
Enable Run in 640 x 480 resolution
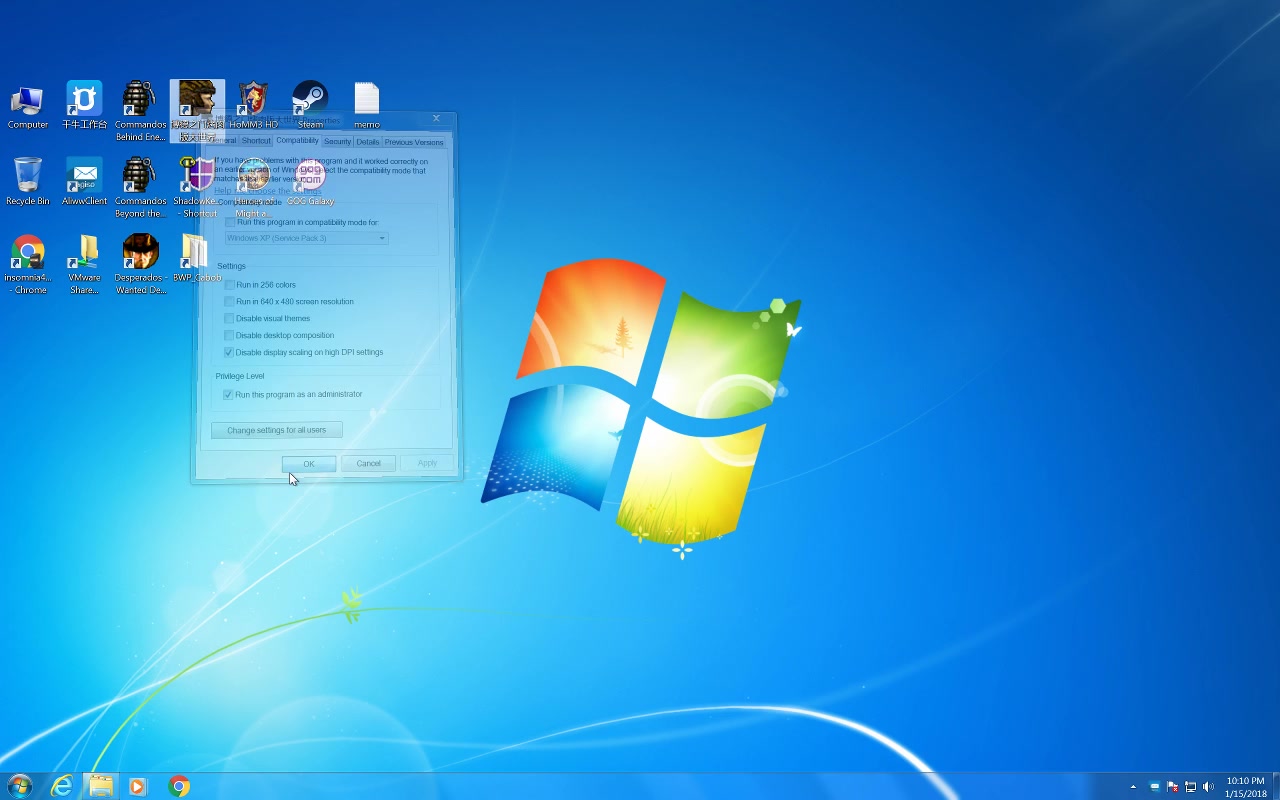click(x=229, y=302)
